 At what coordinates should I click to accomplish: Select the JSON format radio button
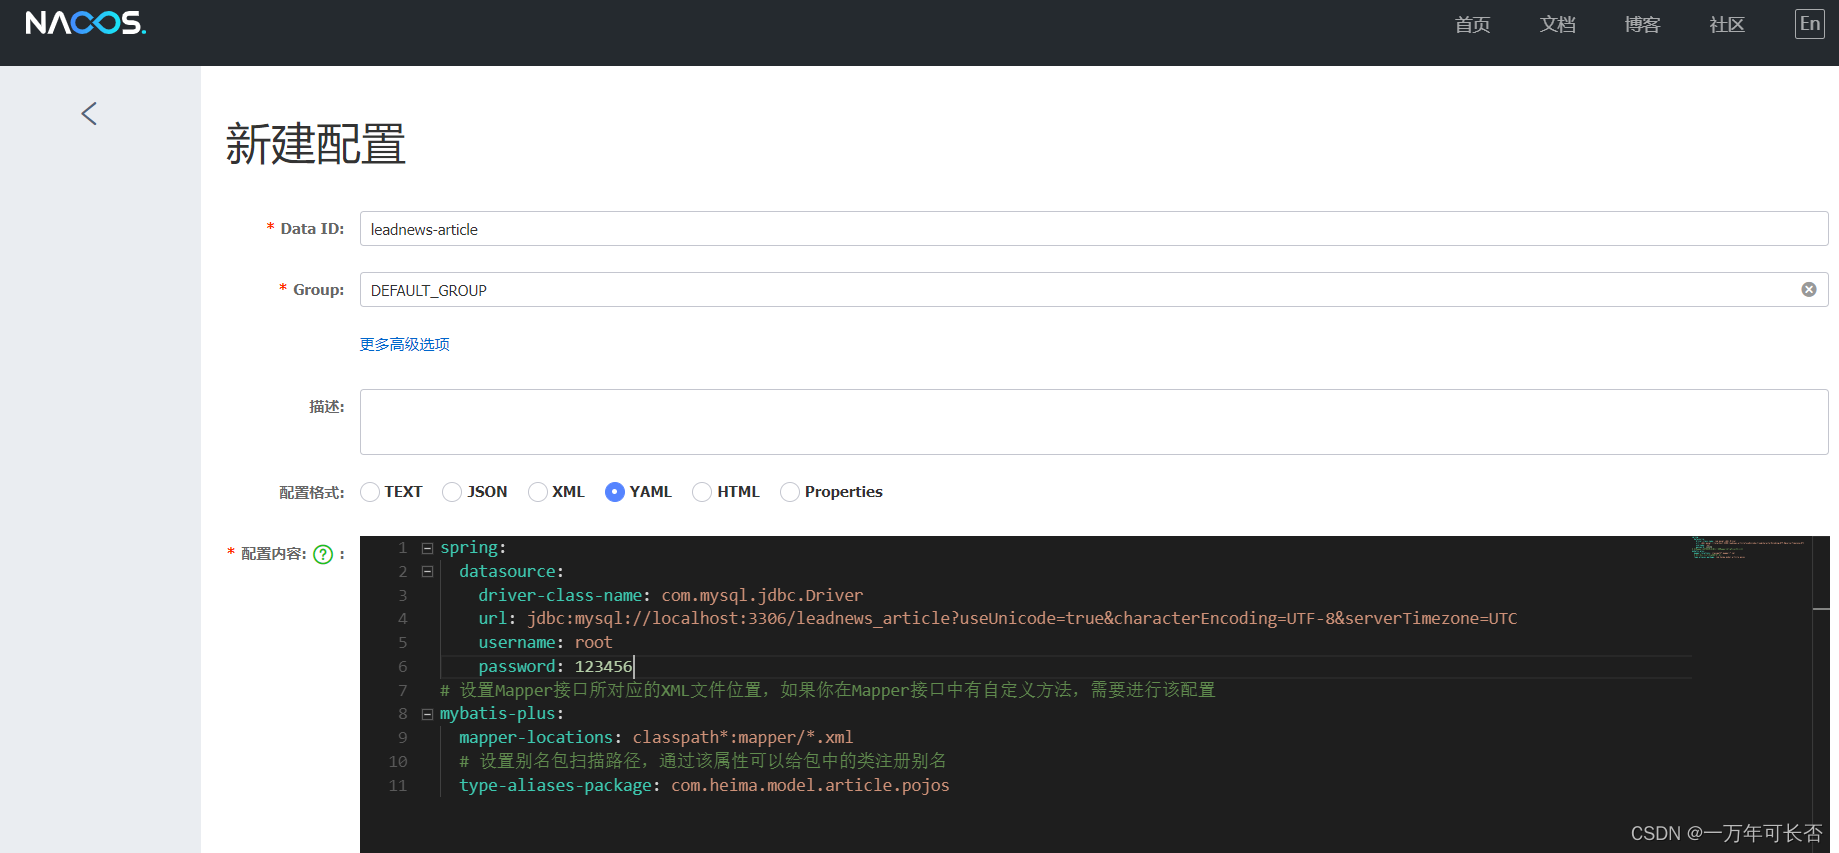[452, 492]
